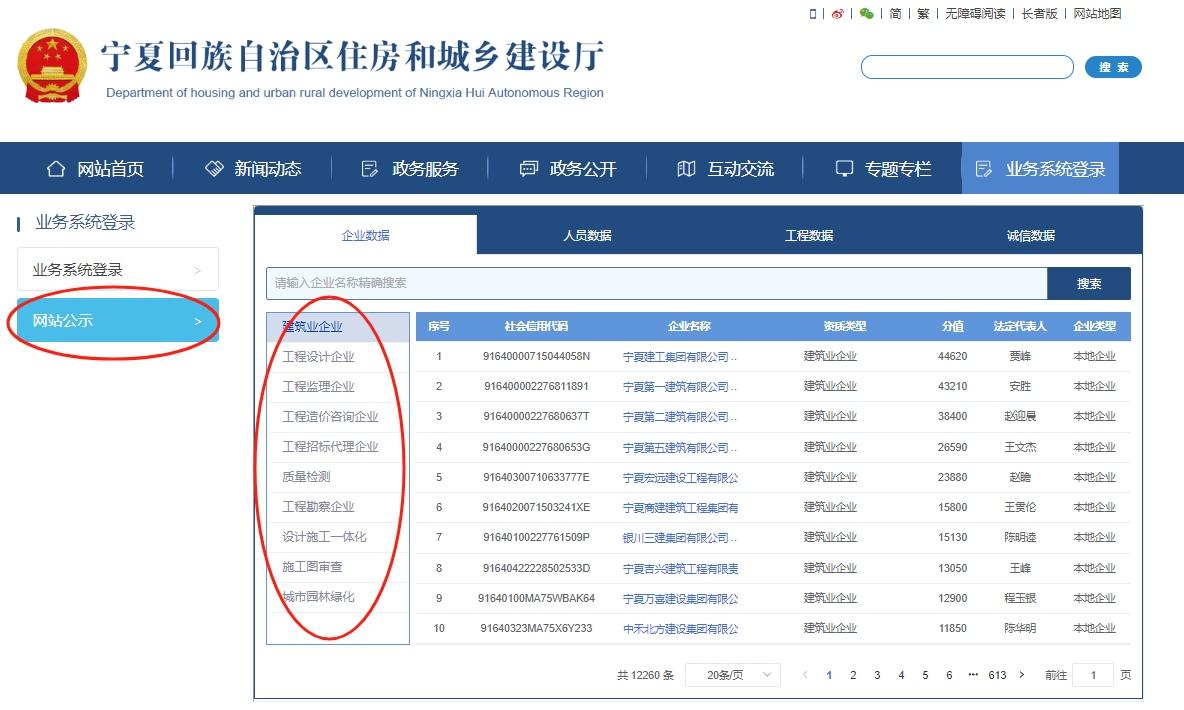1184x710 pixels.
Task: Open company link 宁夏宏远建设工程有限公
Action: (x=680, y=477)
